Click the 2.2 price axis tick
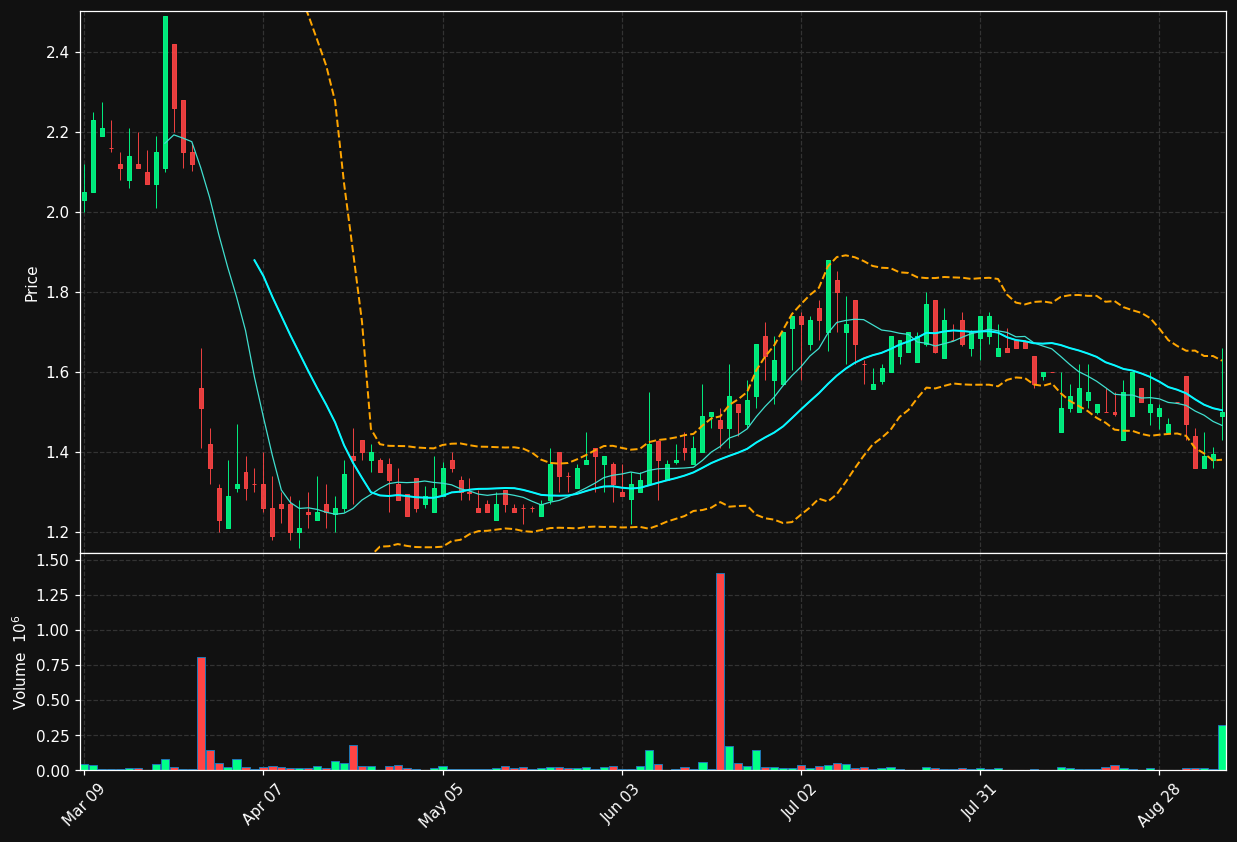This screenshot has width=1237, height=842. [57, 132]
